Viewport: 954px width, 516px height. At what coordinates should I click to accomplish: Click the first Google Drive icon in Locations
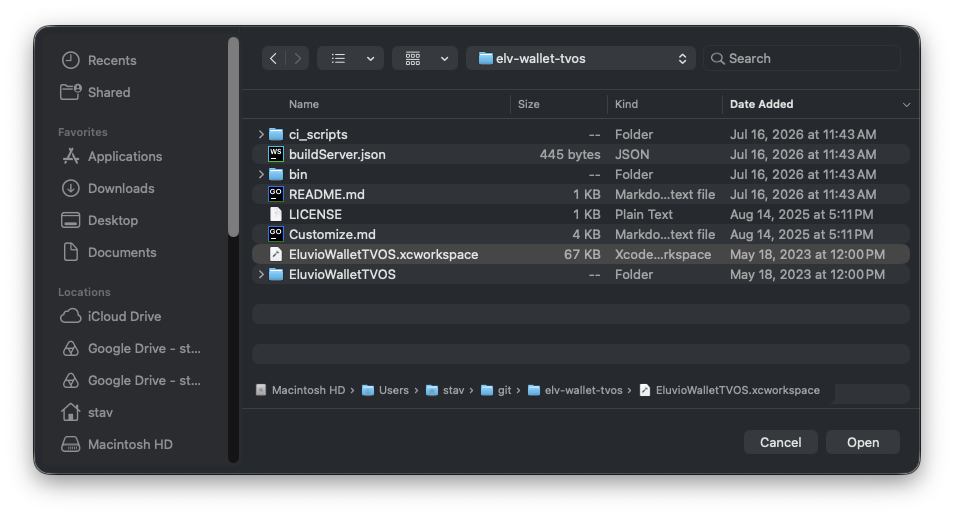71,348
